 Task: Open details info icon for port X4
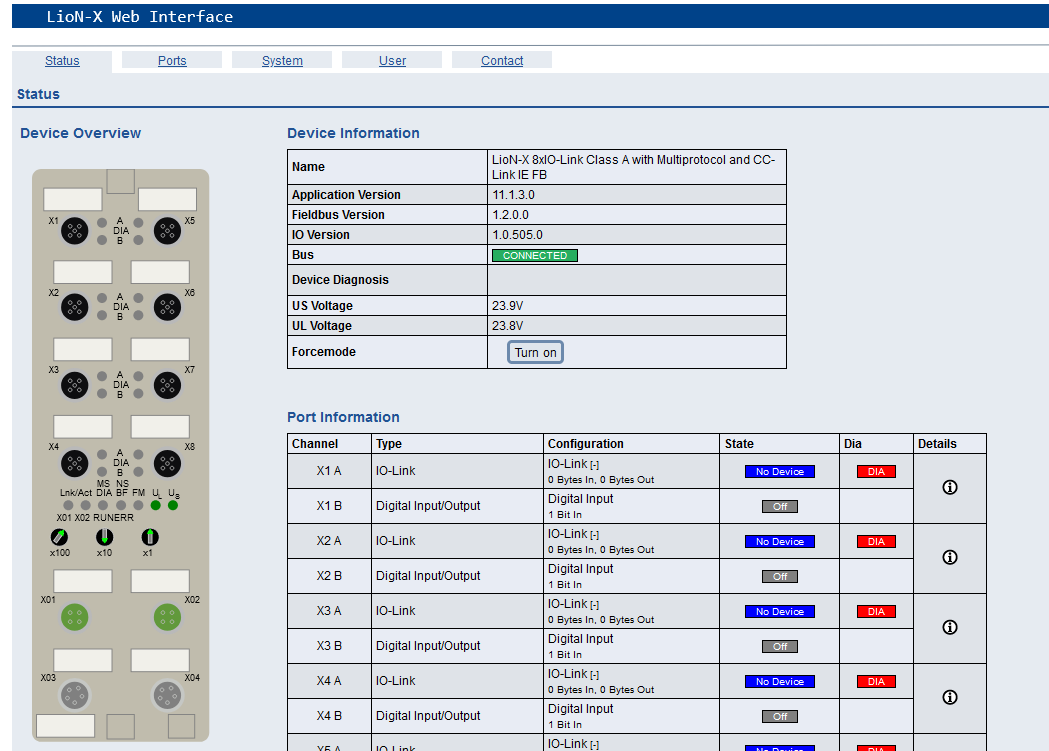[x=949, y=698]
